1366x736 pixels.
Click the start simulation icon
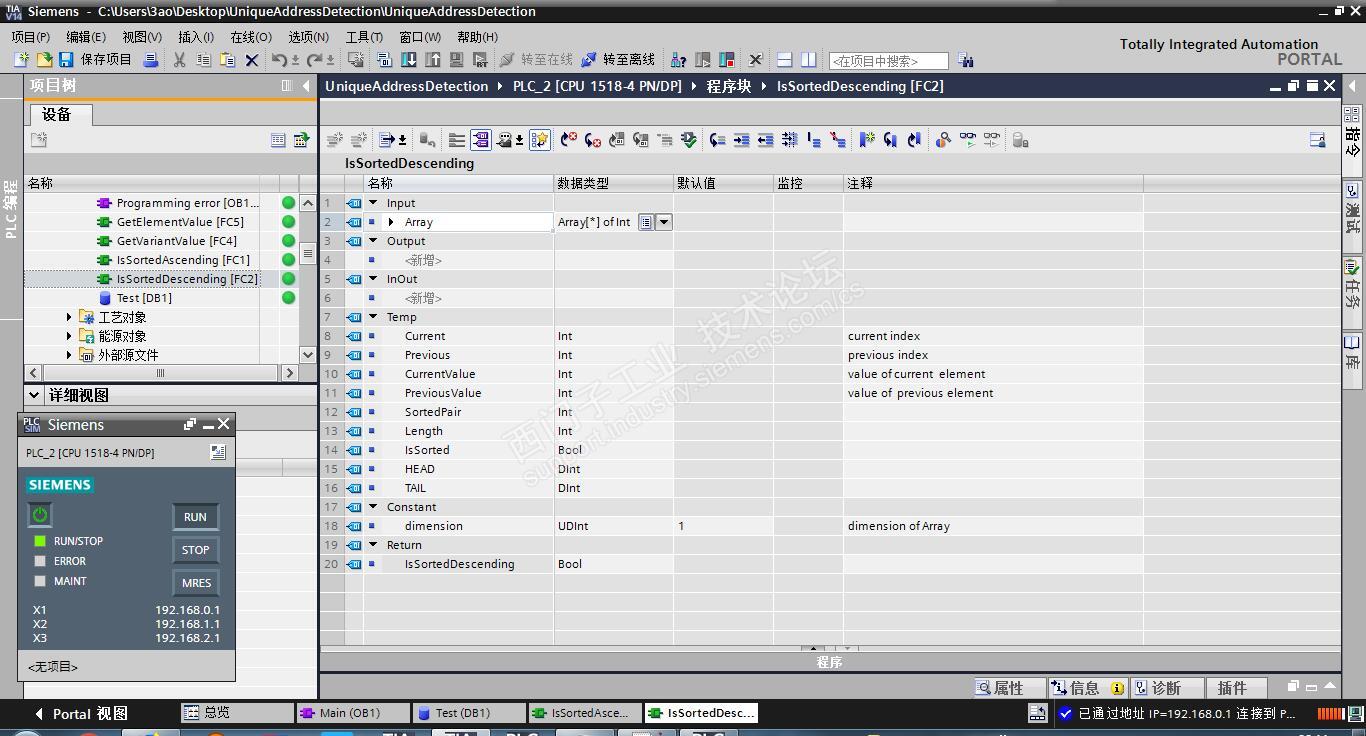point(456,60)
